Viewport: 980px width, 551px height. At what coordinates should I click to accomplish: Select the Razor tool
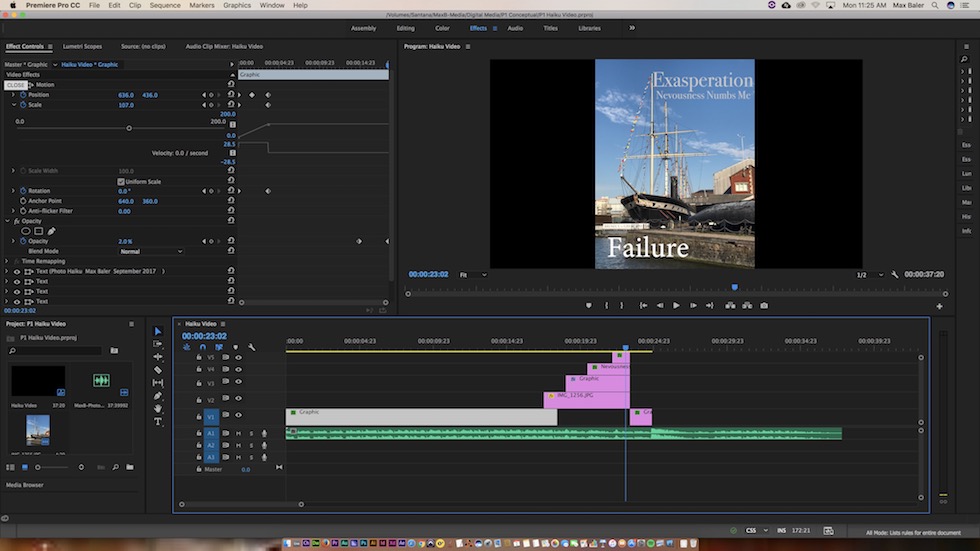[x=158, y=370]
